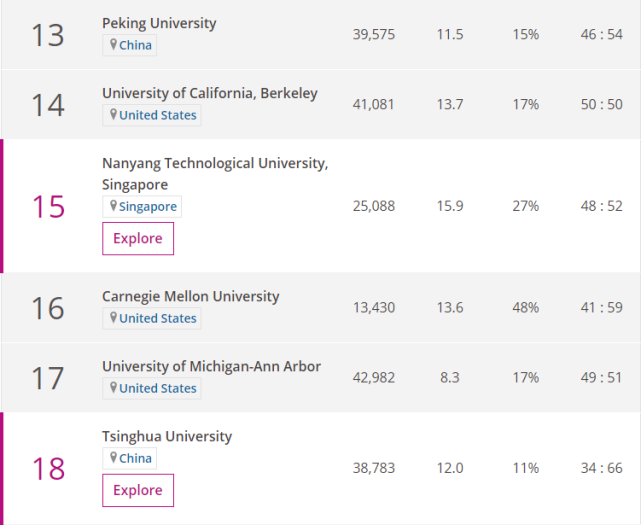Select the Singapore country tag
This screenshot has height=525, width=641.
pyautogui.click(x=148, y=206)
